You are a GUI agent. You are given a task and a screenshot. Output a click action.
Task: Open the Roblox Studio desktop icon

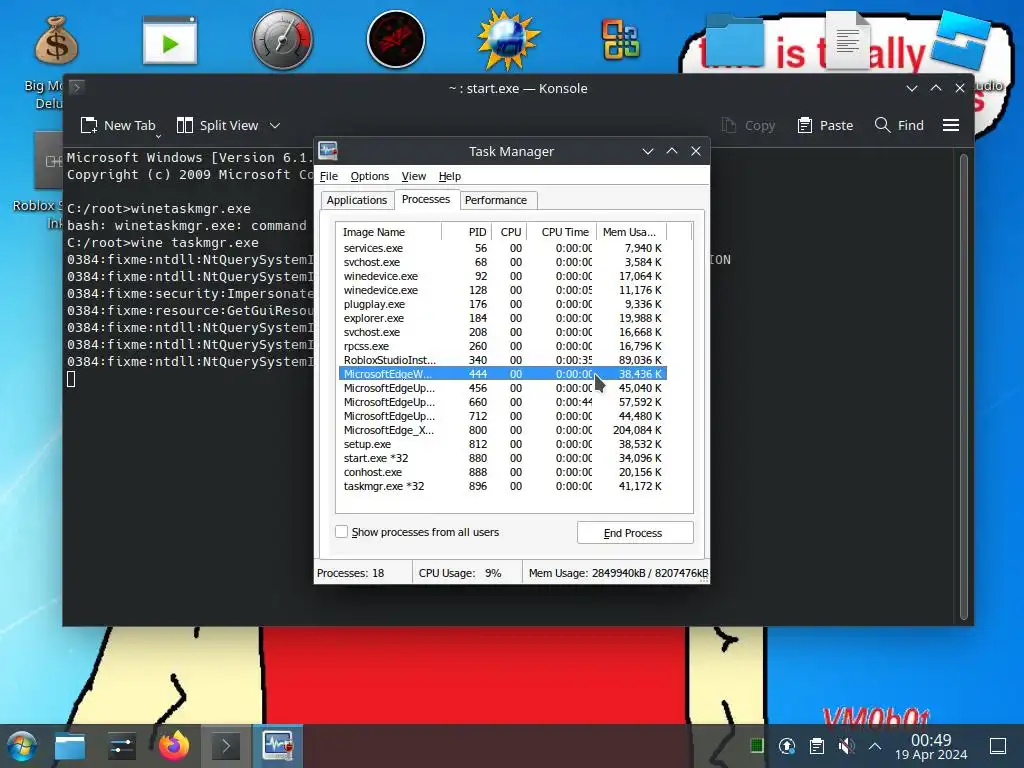(960, 40)
